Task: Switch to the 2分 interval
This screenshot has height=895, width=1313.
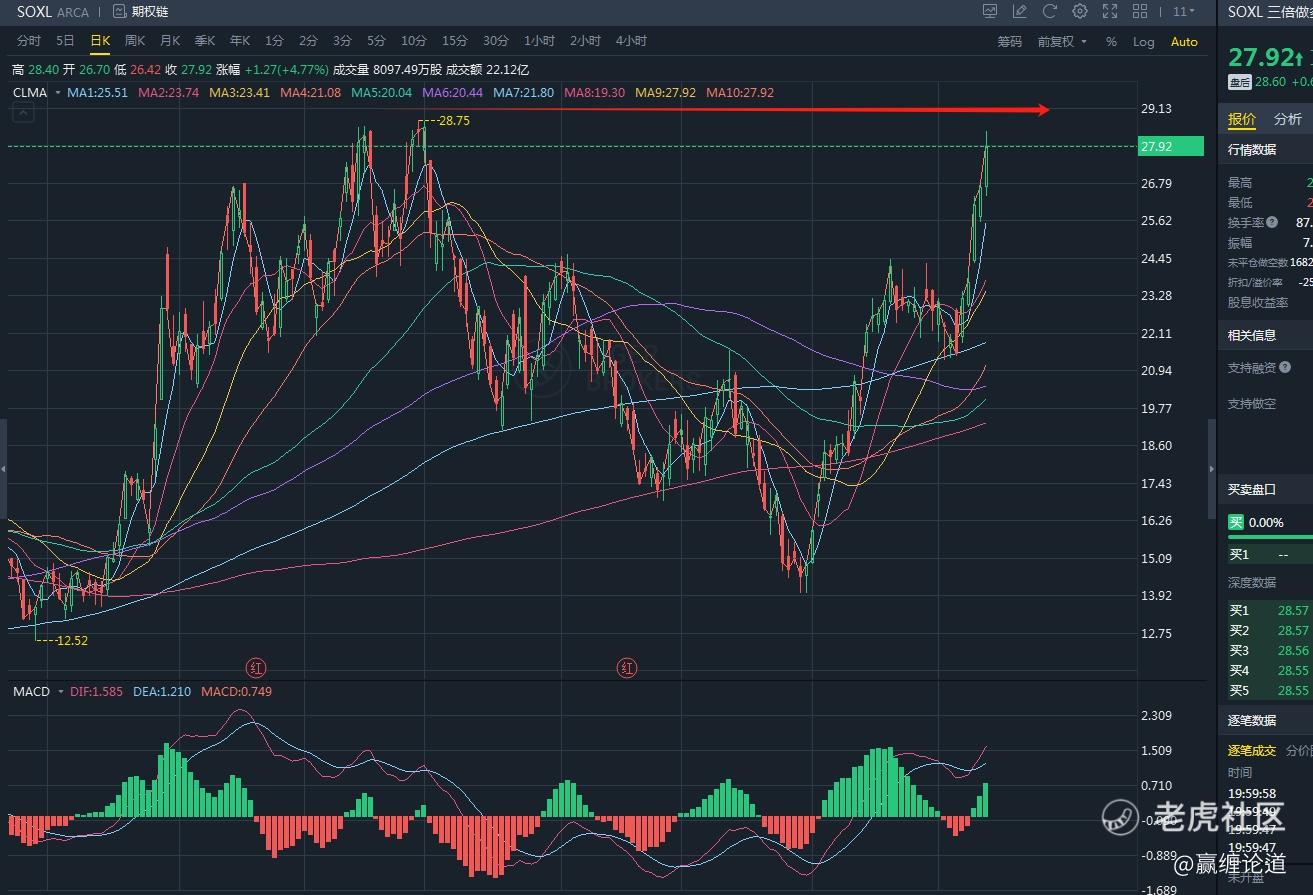Action: [308, 41]
